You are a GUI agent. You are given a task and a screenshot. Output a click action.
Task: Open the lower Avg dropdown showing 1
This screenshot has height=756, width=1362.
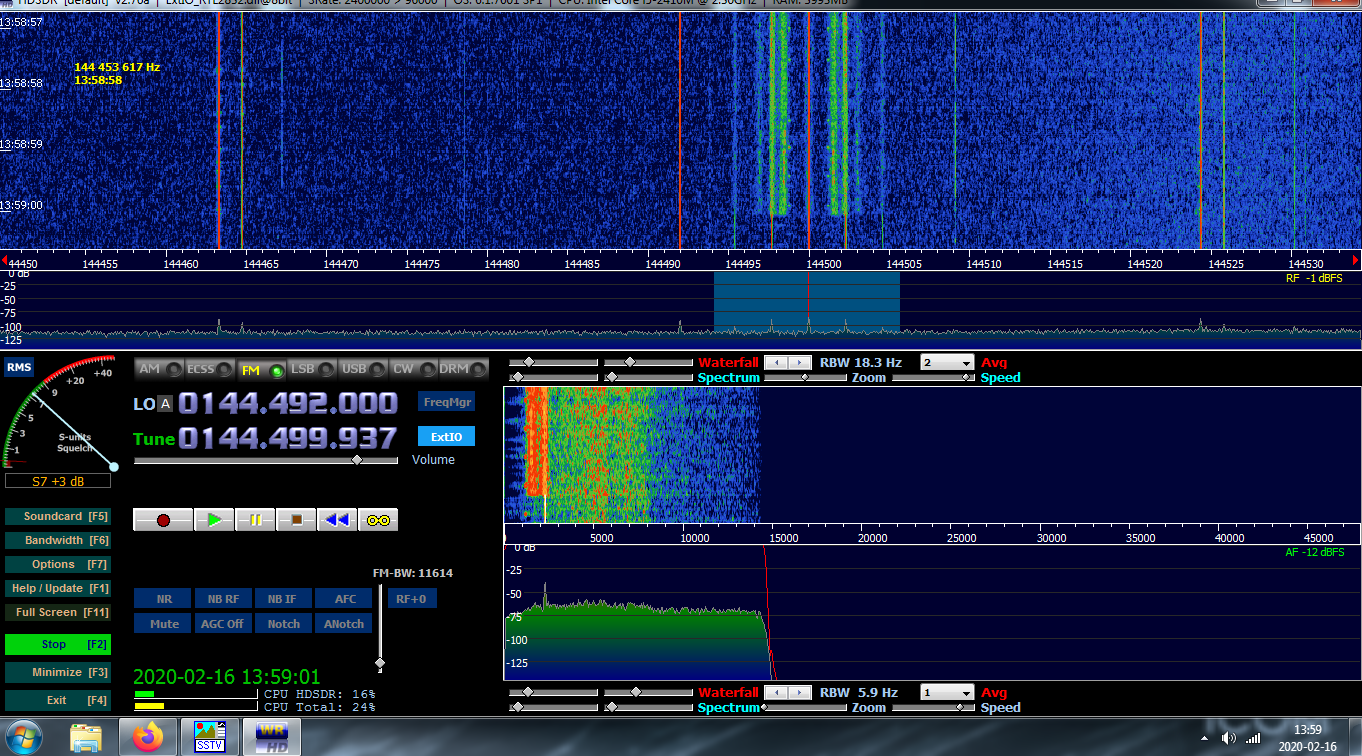946,692
